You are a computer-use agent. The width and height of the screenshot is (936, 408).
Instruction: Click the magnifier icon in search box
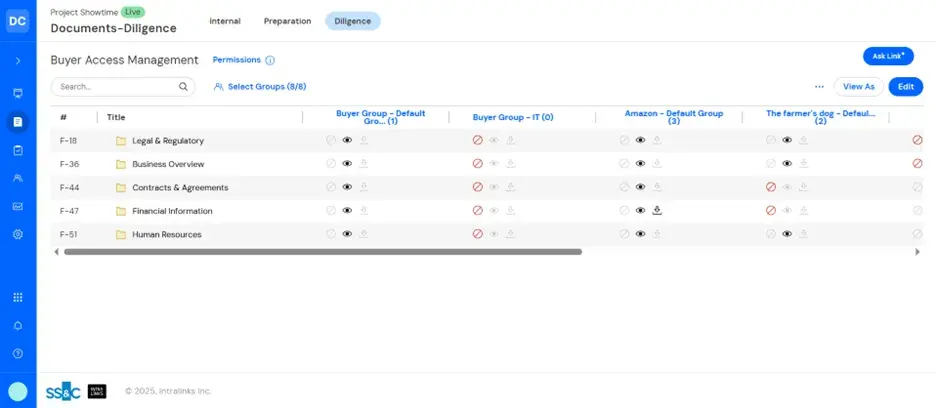tap(183, 87)
